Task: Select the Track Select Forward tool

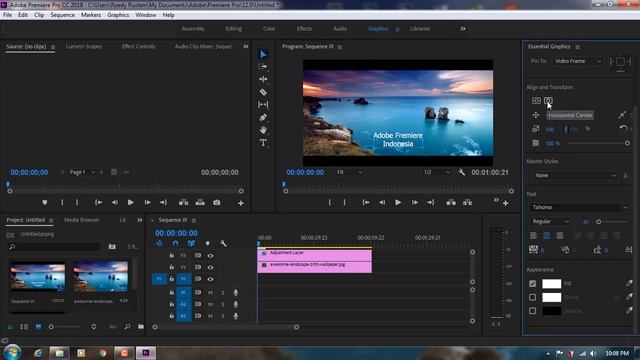Action: tap(263, 67)
